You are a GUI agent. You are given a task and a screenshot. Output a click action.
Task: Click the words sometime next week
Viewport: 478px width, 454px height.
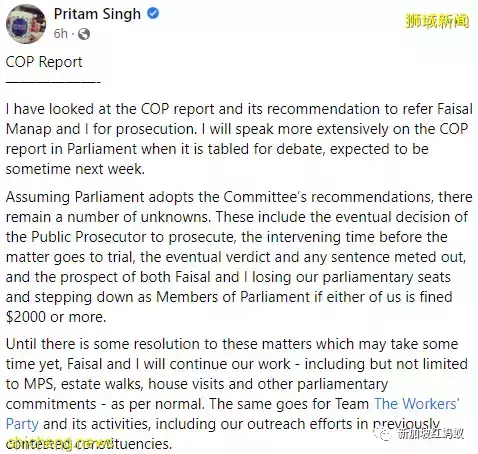[x=75, y=169]
